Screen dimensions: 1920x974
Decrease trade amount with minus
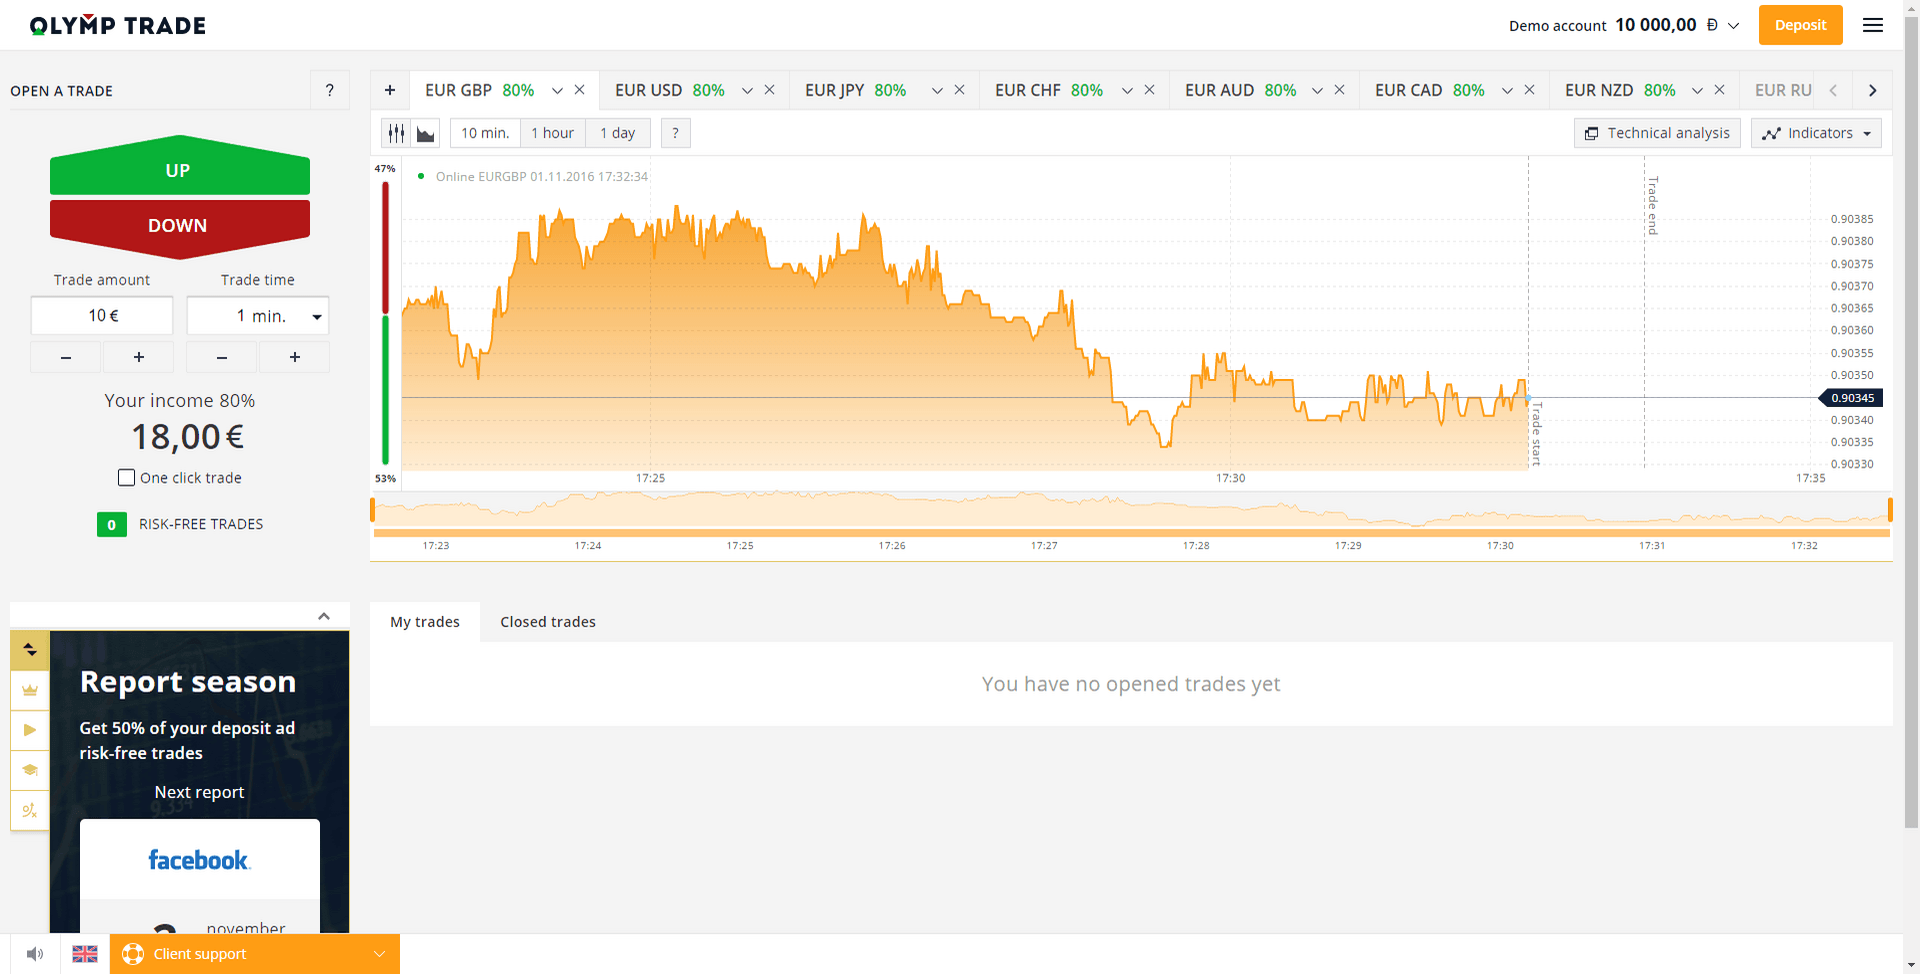pyautogui.click(x=66, y=357)
